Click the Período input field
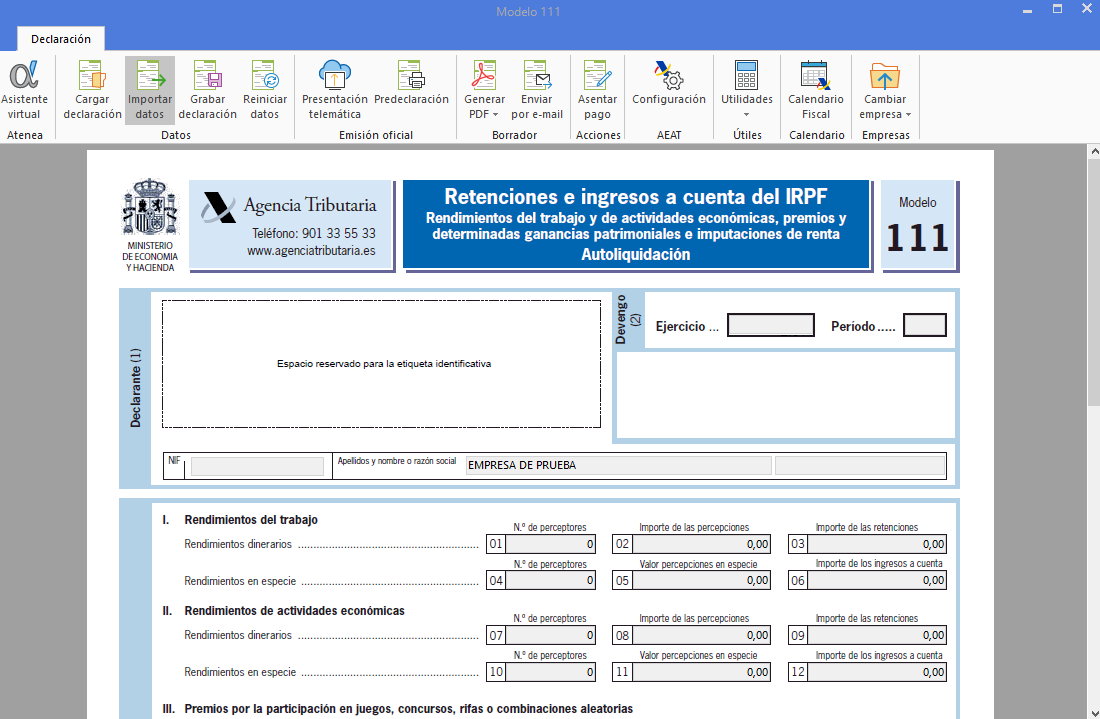Viewport: 1100px width, 719px height. 924,326
